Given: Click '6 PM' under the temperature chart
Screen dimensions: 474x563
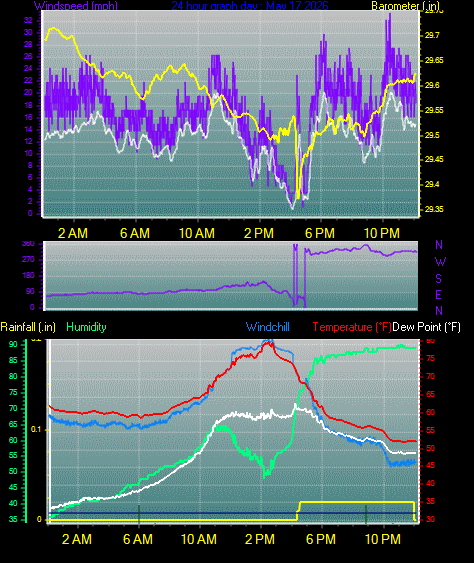Looking at the screenshot, I should click(x=321, y=539).
